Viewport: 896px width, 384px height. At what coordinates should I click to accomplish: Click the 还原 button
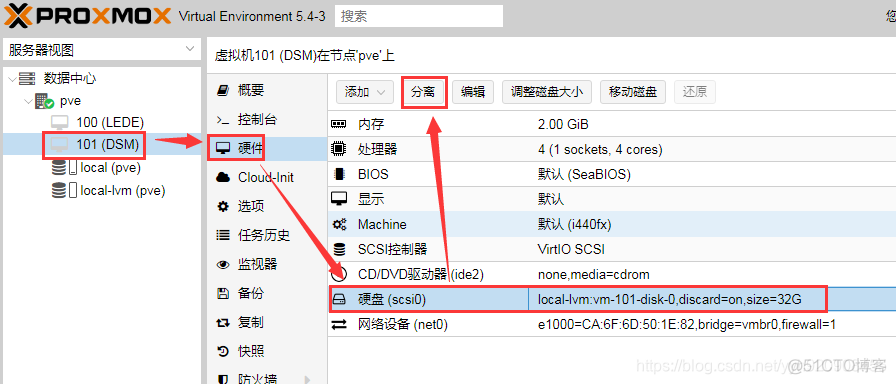(695, 92)
